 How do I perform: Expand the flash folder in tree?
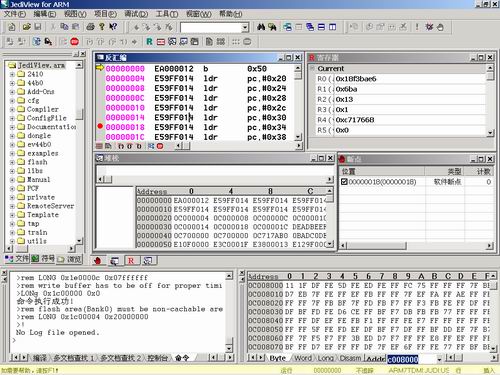[x=12, y=162]
